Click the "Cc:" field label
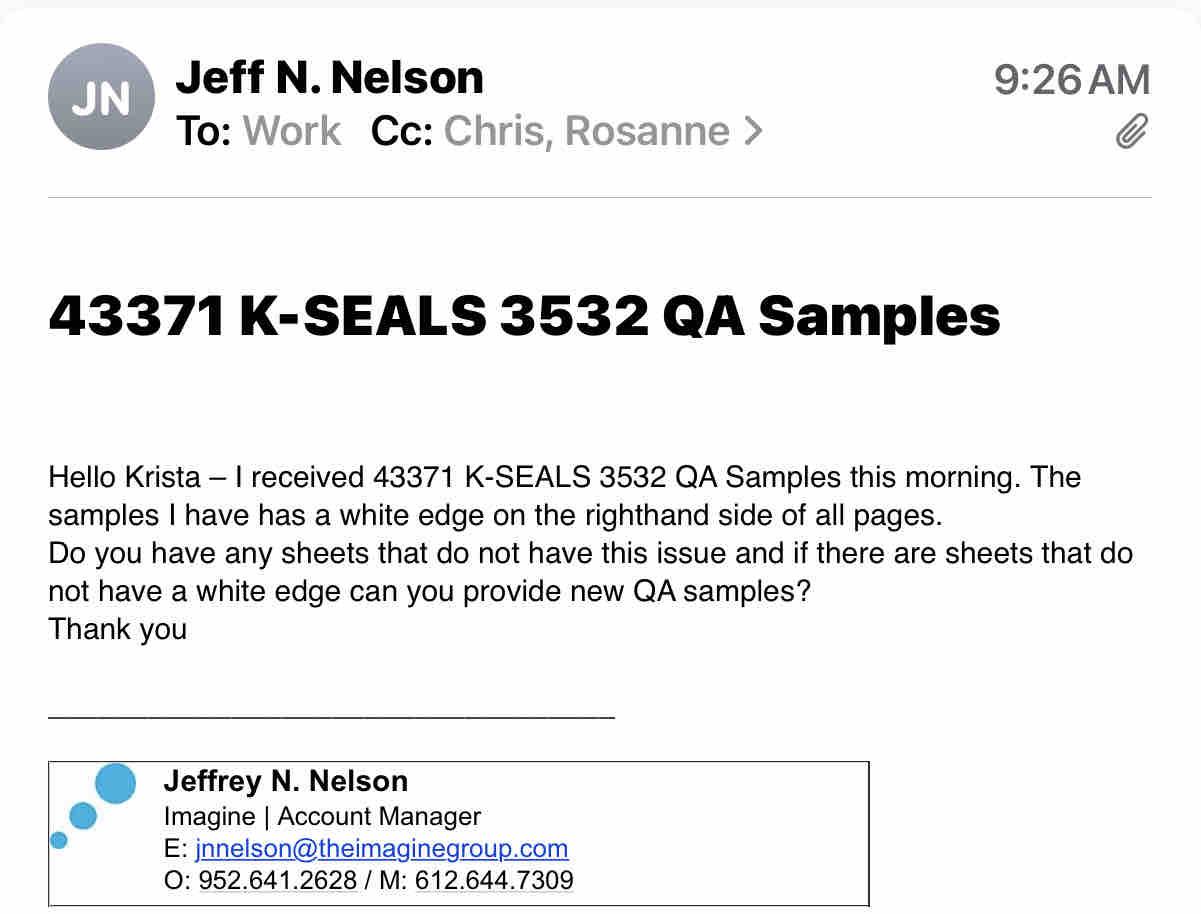The height and width of the screenshot is (914, 1201). pos(401,131)
